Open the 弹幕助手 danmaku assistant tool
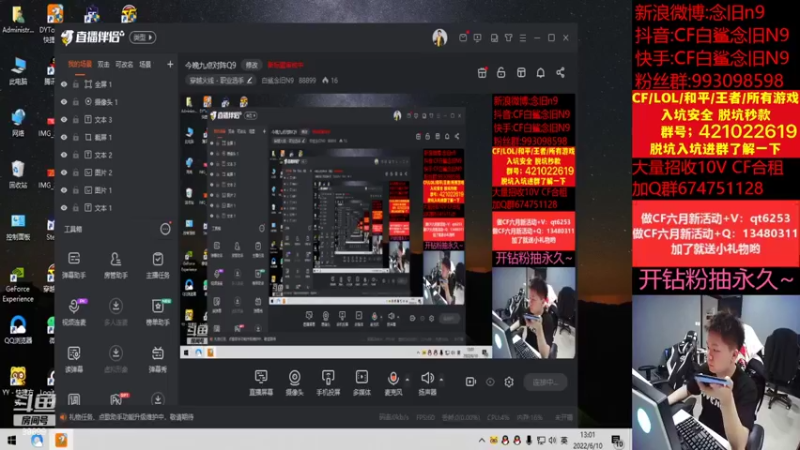This screenshot has width=800, height=450. click(x=74, y=265)
